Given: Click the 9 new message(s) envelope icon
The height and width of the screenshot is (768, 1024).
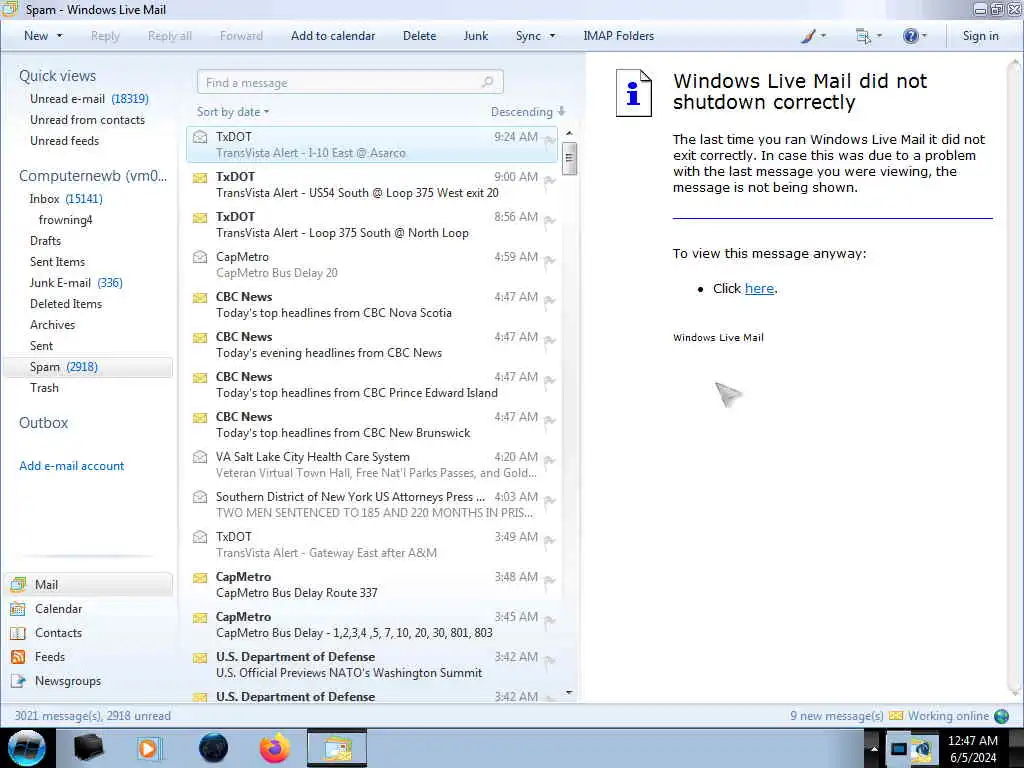Looking at the screenshot, I should [896, 716].
